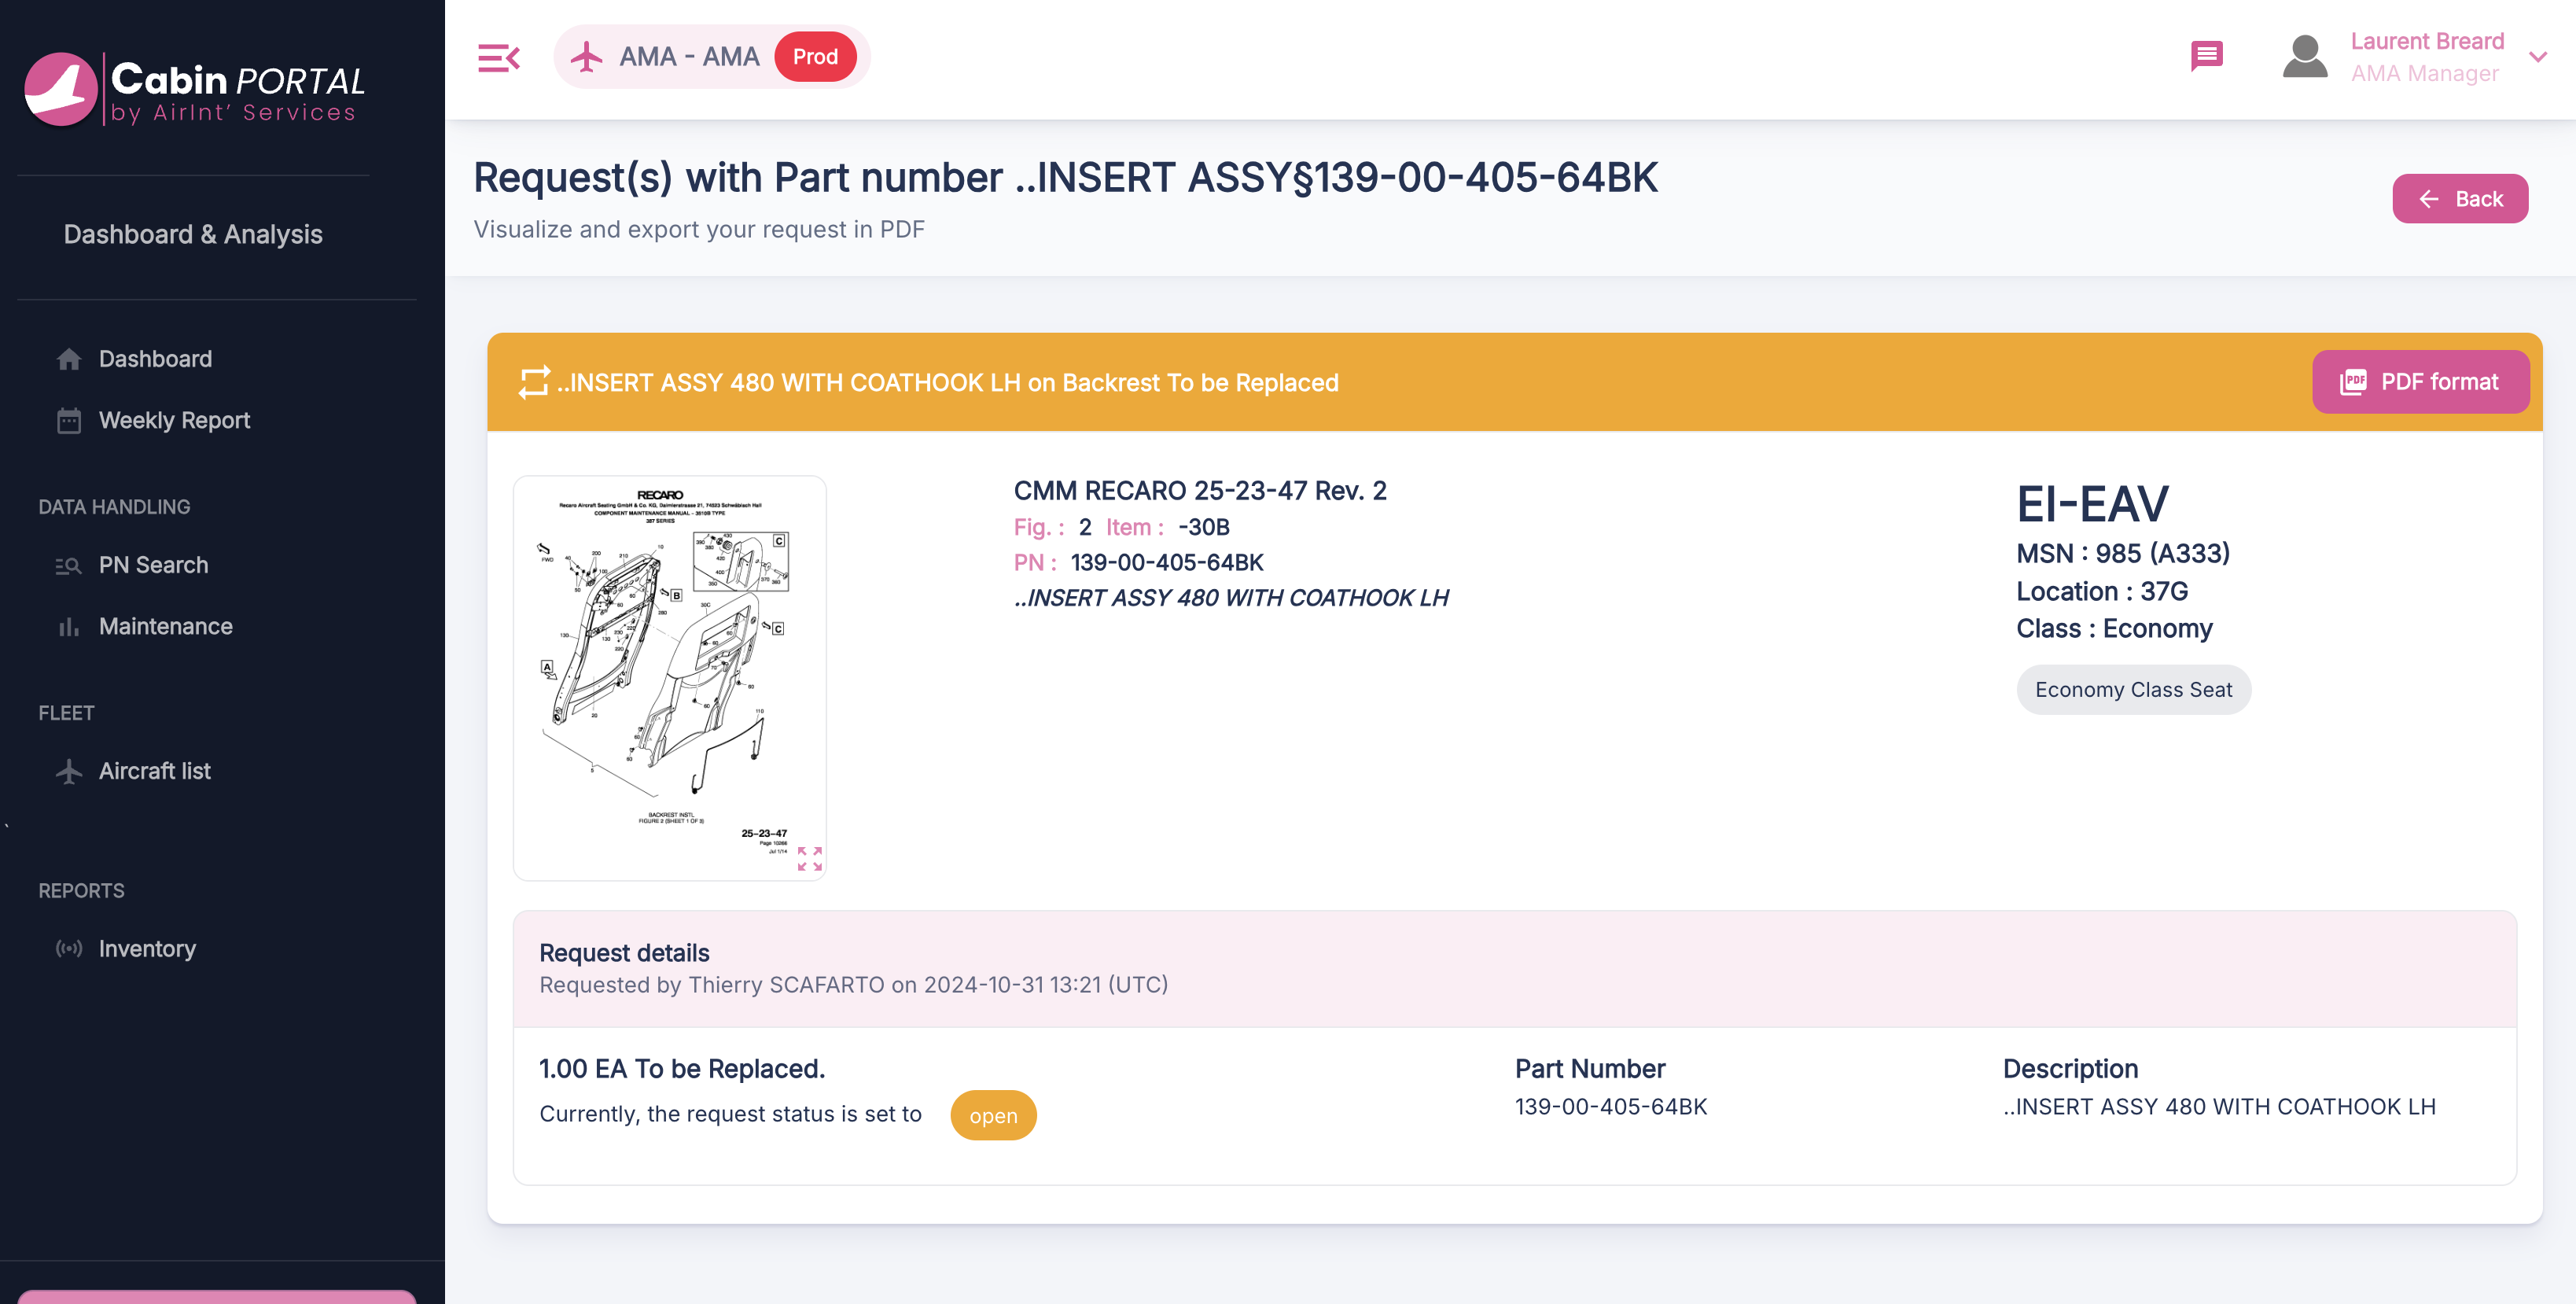Export the request with PDF format button

point(2419,382)
